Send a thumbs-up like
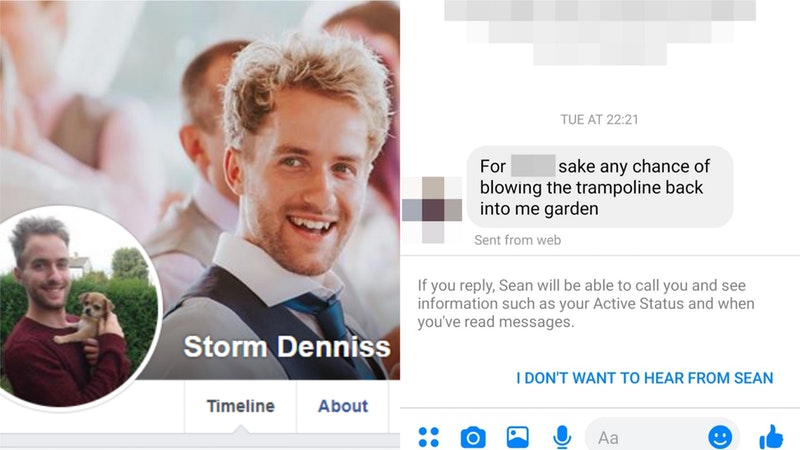 771,437
